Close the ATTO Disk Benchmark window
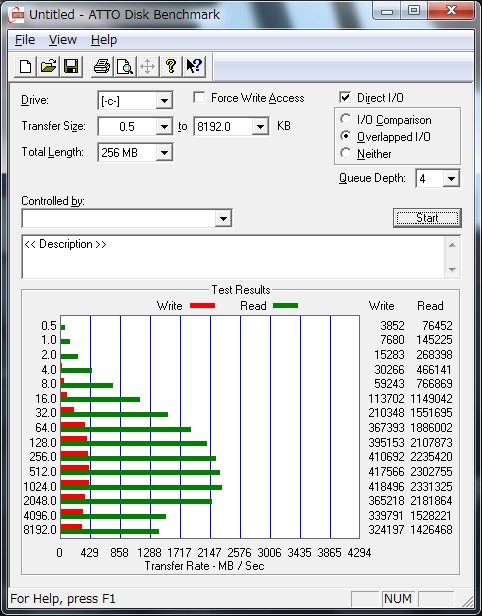Viewport: 482px width, 616px height. pos(451,11)
